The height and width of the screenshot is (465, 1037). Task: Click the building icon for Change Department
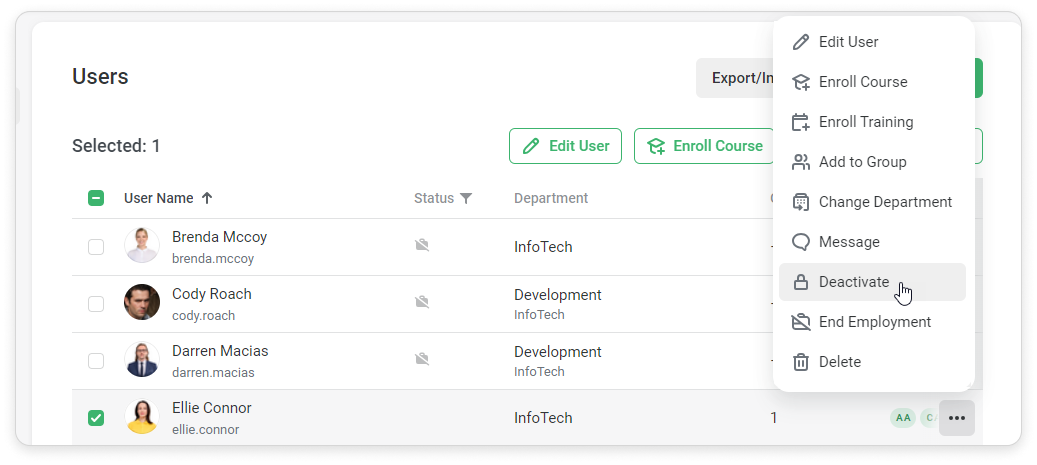click(x=800, y=202)
